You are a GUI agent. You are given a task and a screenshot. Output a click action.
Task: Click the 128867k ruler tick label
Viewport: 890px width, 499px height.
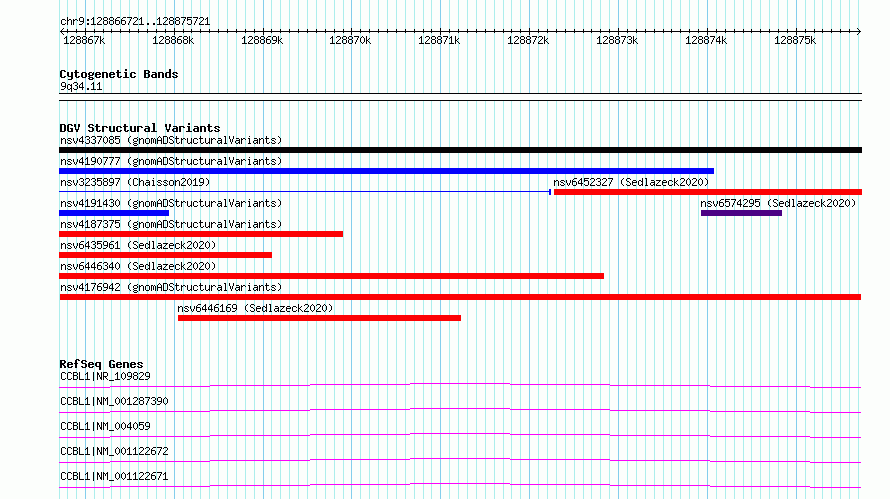point(84,40)
